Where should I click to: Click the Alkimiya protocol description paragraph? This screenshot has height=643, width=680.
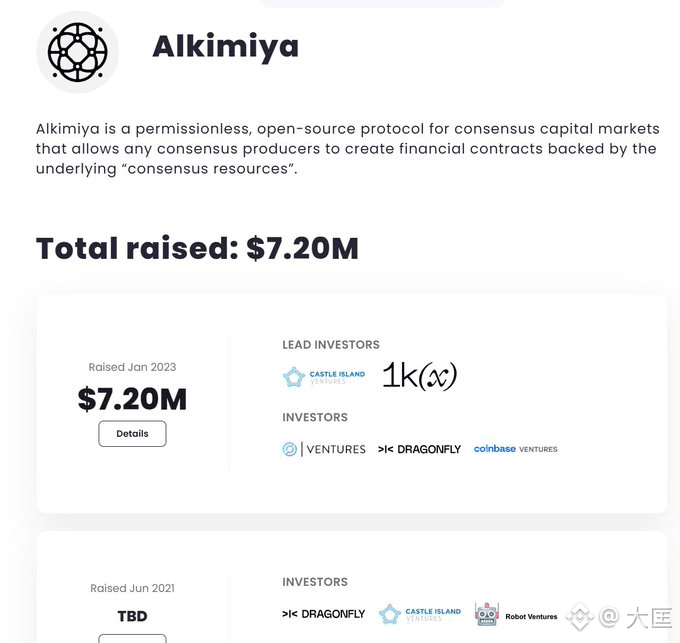tap(348, 149)
